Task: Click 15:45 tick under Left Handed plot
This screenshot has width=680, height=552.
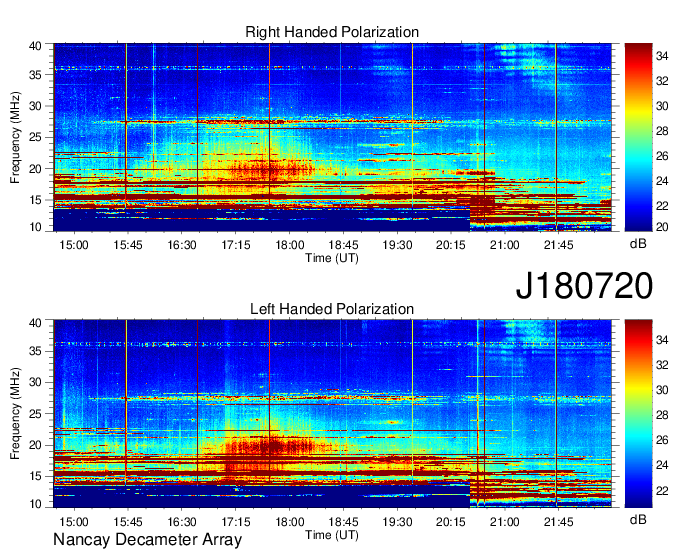Action: 128,522
